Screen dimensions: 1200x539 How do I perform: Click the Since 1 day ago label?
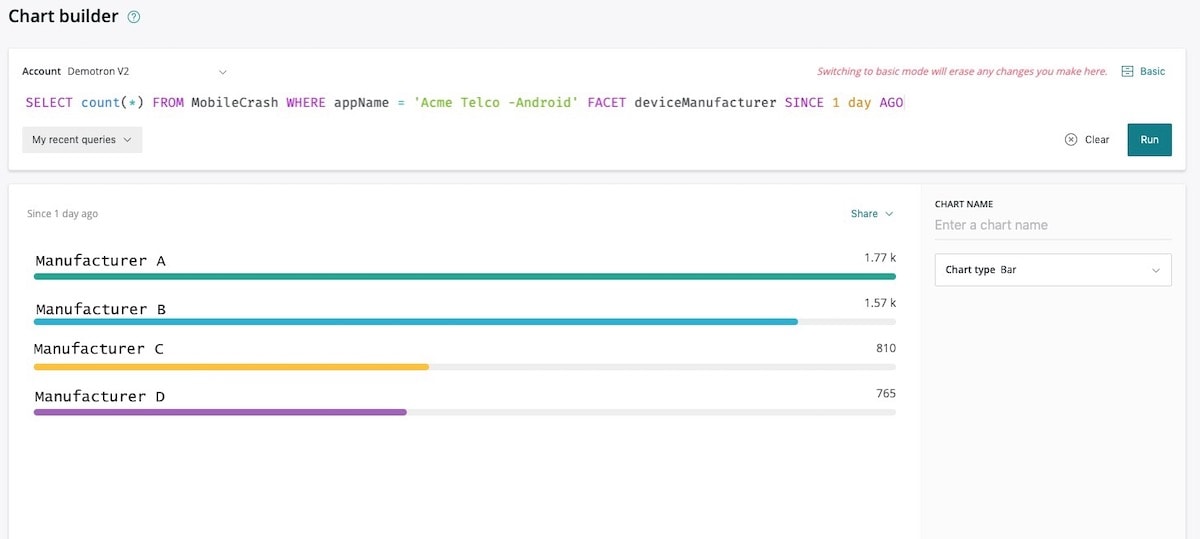pyautogui.click(x=62, y=214)
